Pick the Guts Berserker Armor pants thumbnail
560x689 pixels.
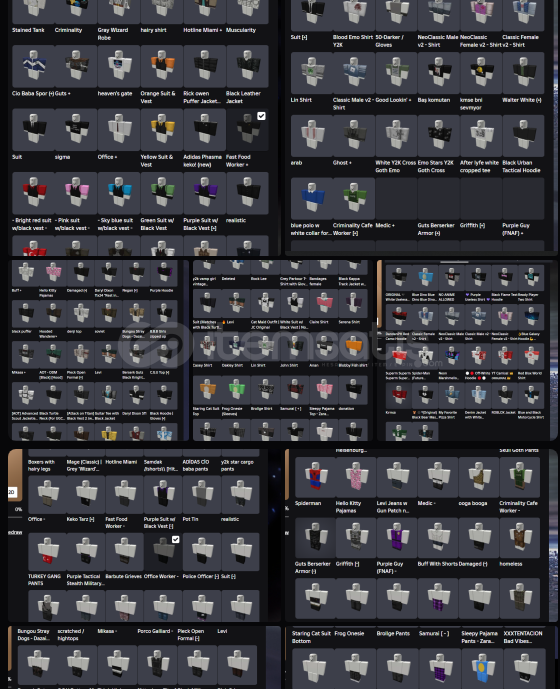point(315,537)
